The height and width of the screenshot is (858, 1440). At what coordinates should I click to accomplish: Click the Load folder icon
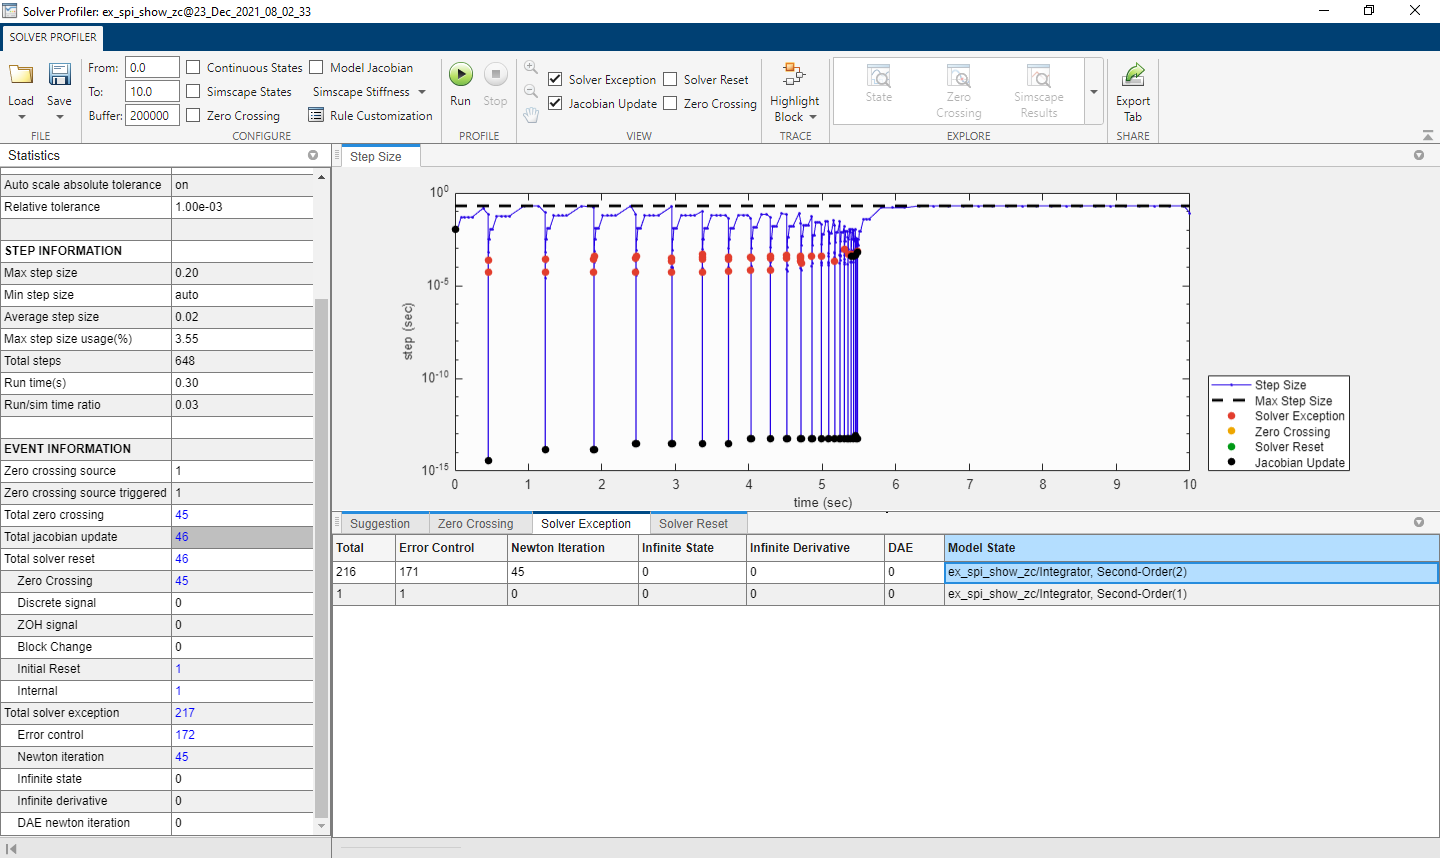click(x=21, y=75)
